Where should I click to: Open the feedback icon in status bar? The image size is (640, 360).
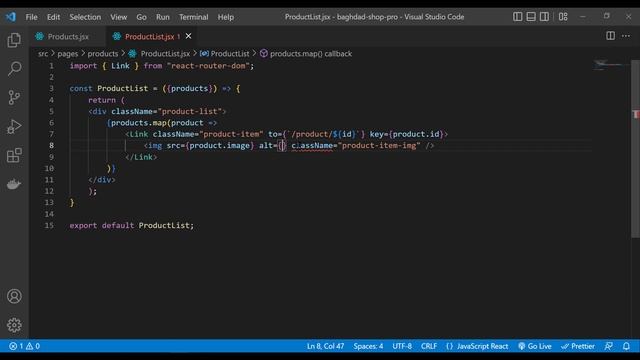coord(608,346)
